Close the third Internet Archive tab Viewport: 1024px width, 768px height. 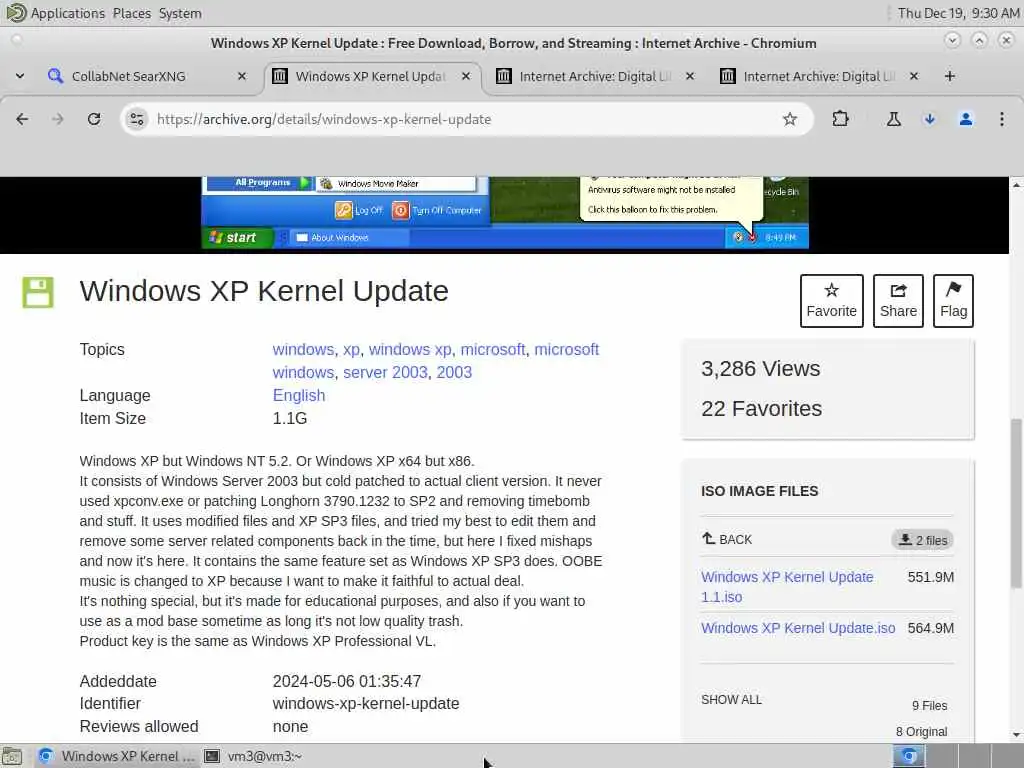[x=690, y=76]
